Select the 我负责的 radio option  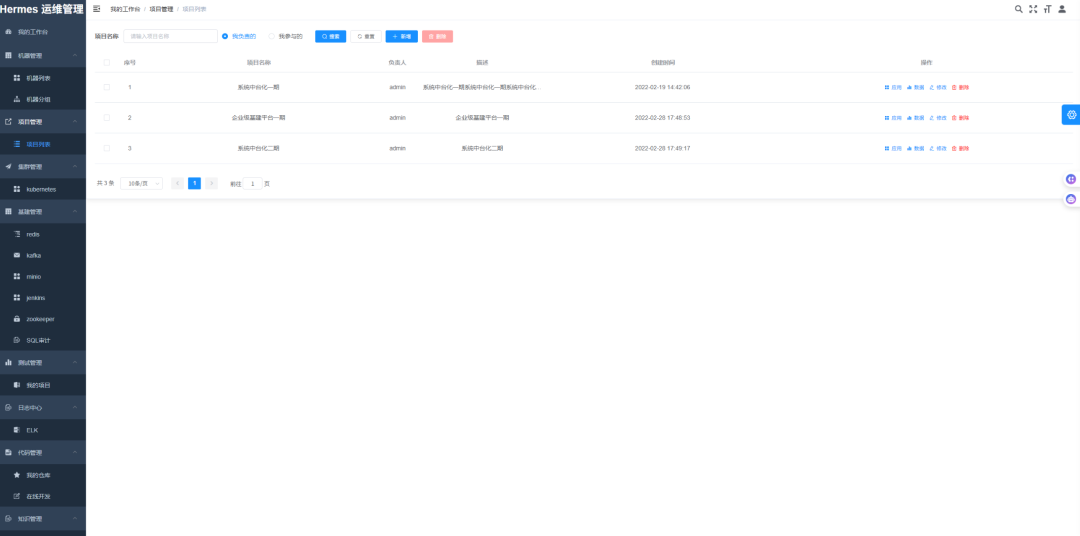click(239, 37)
